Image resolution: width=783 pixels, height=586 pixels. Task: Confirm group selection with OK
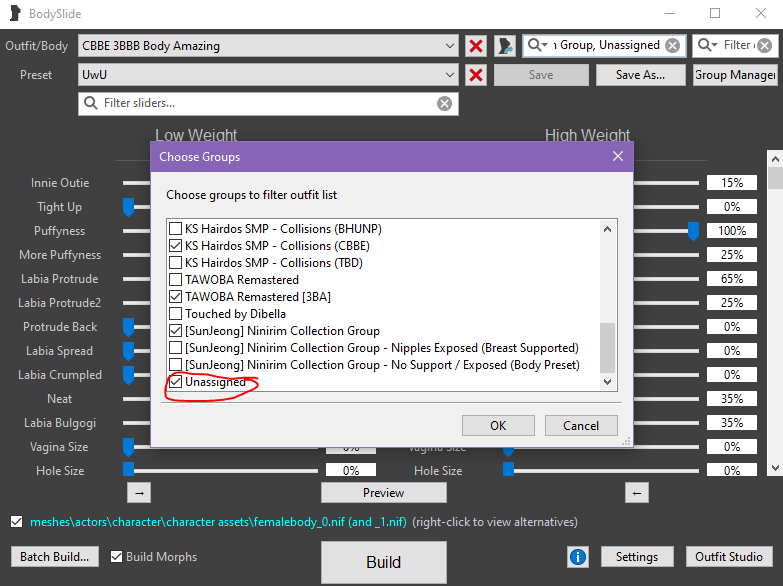click(x=498, y=426)
